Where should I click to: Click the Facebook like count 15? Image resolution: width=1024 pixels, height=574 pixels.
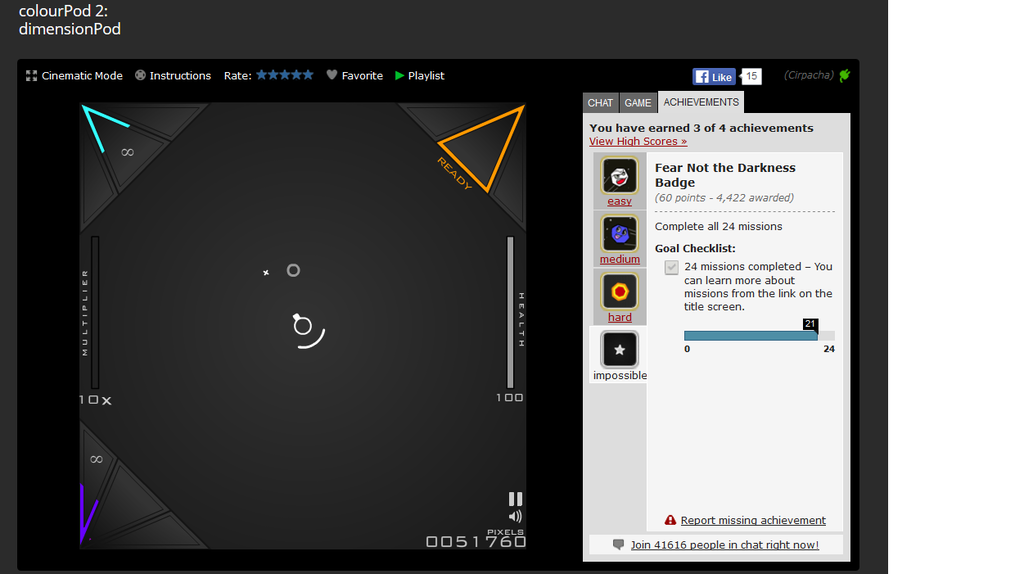pyautogui.click(x=751, y=76)
